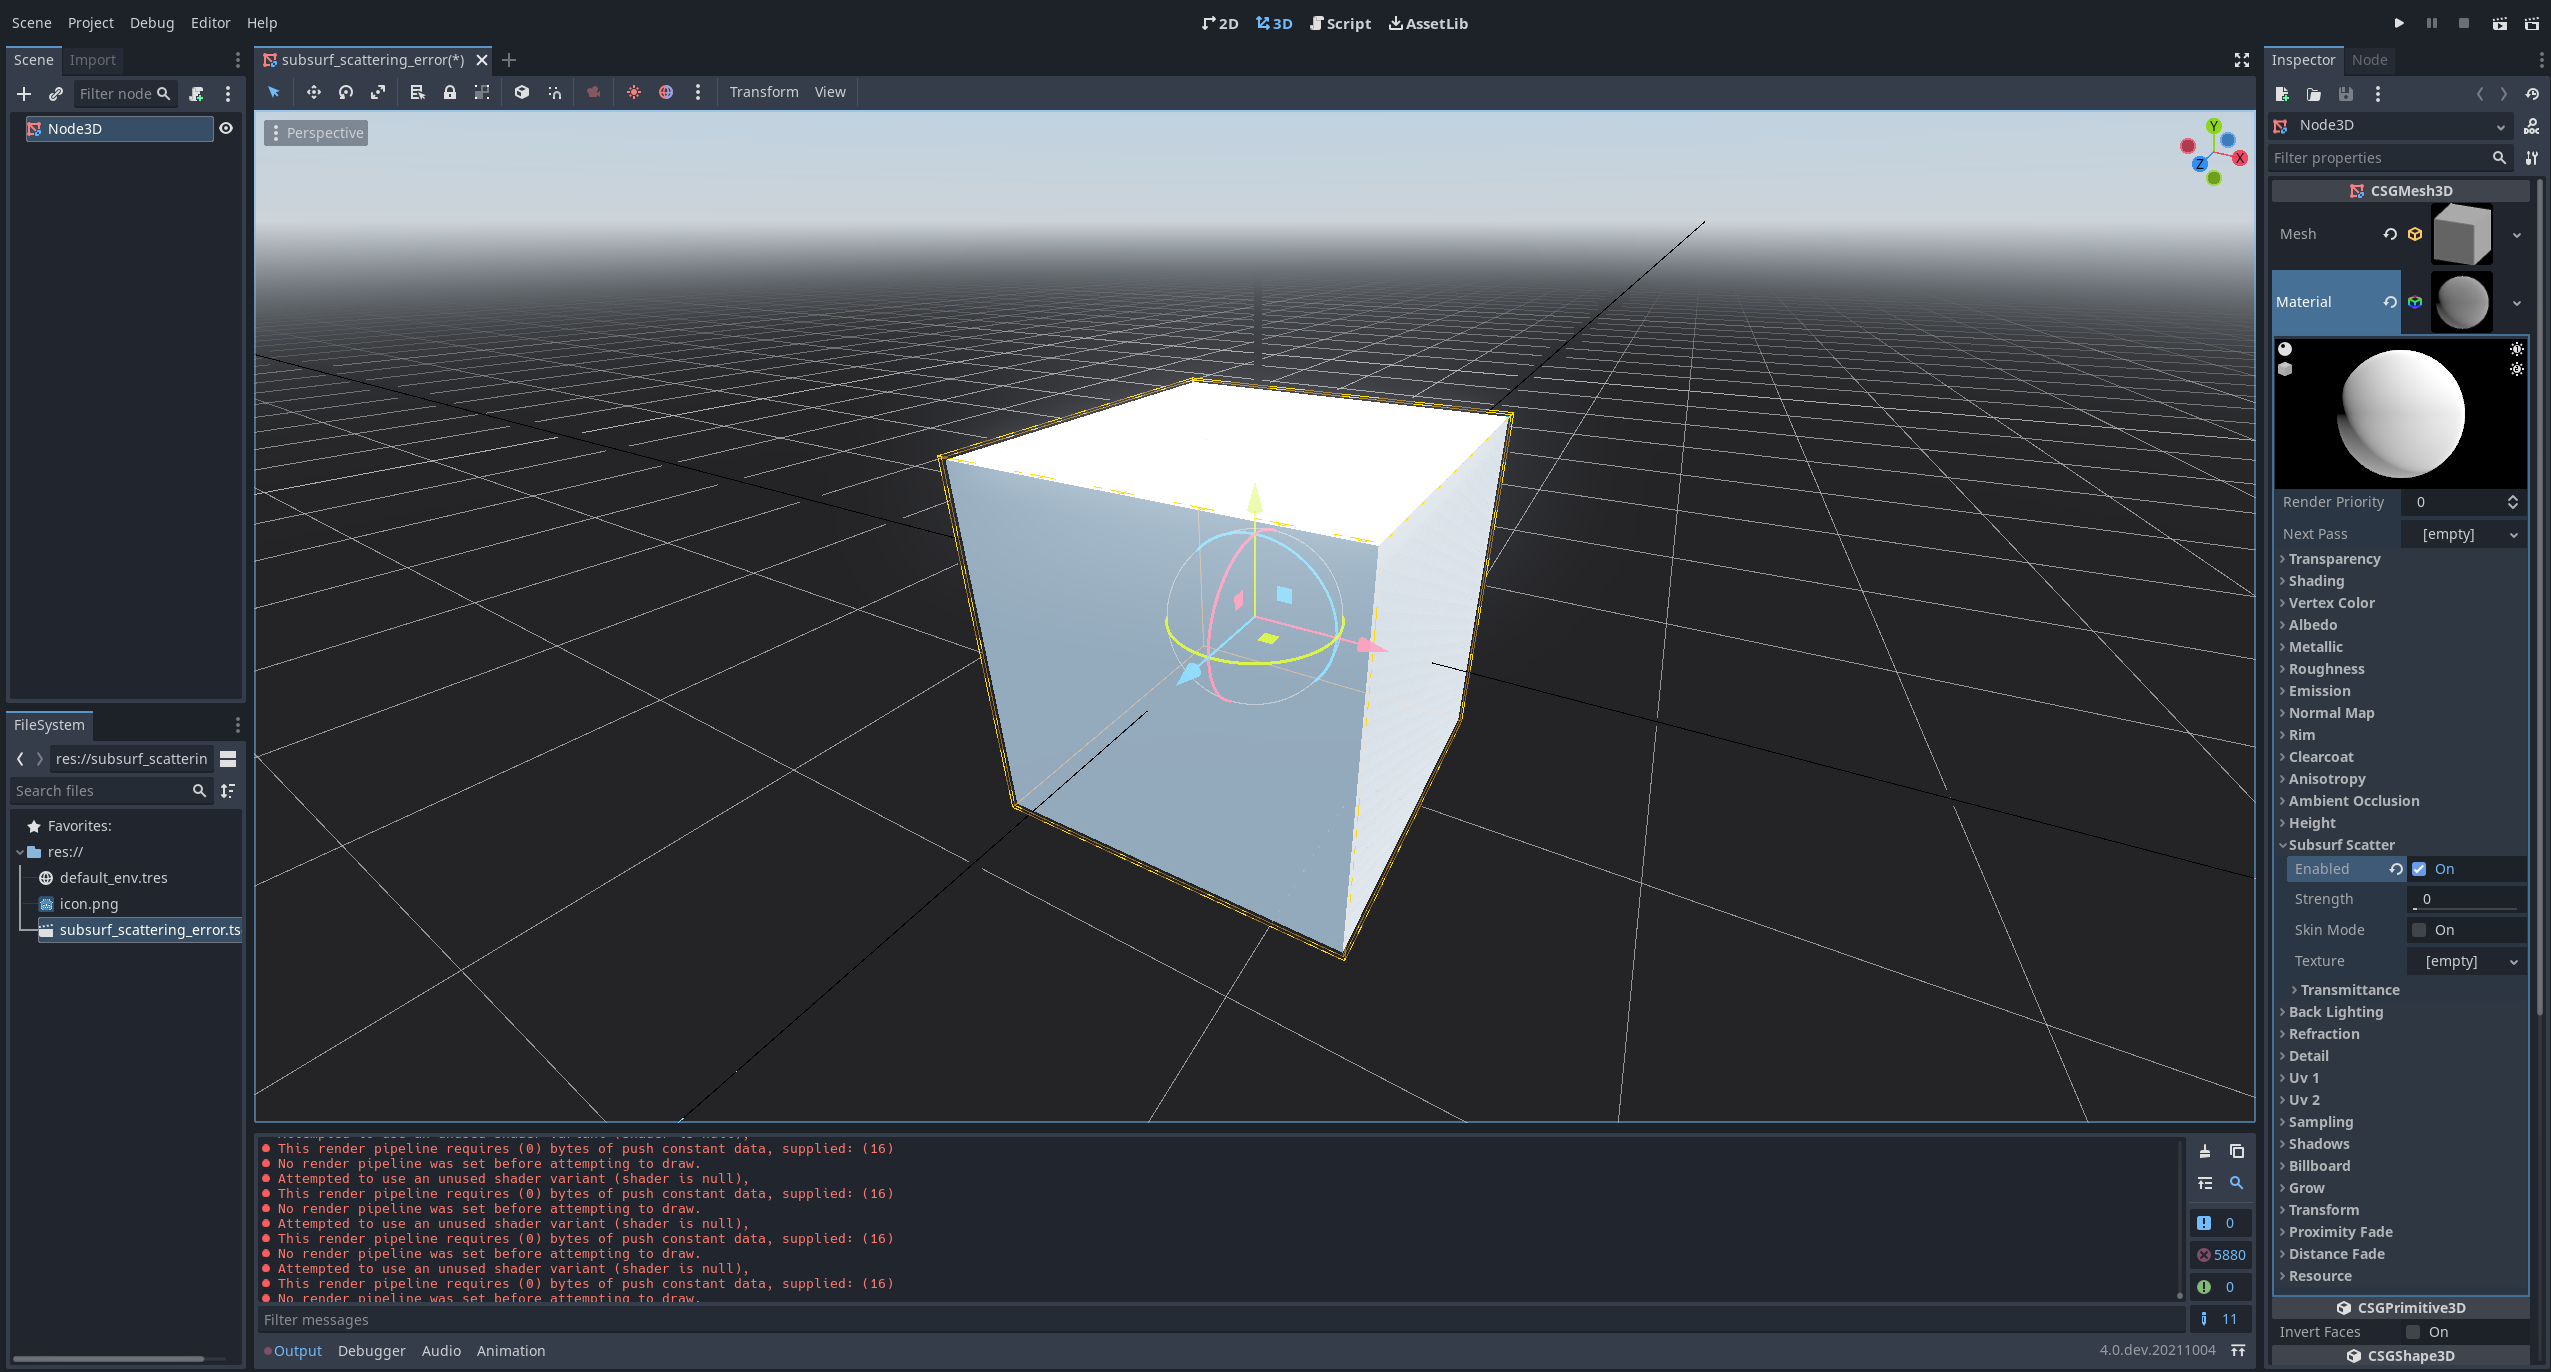Switch to the Script editor

(1340, 23)
